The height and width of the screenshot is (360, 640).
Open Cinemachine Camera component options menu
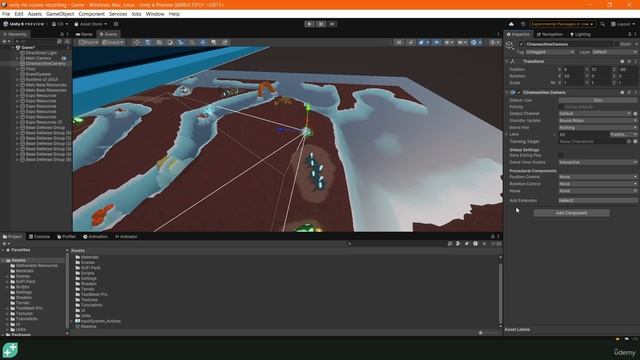[636, 93]
